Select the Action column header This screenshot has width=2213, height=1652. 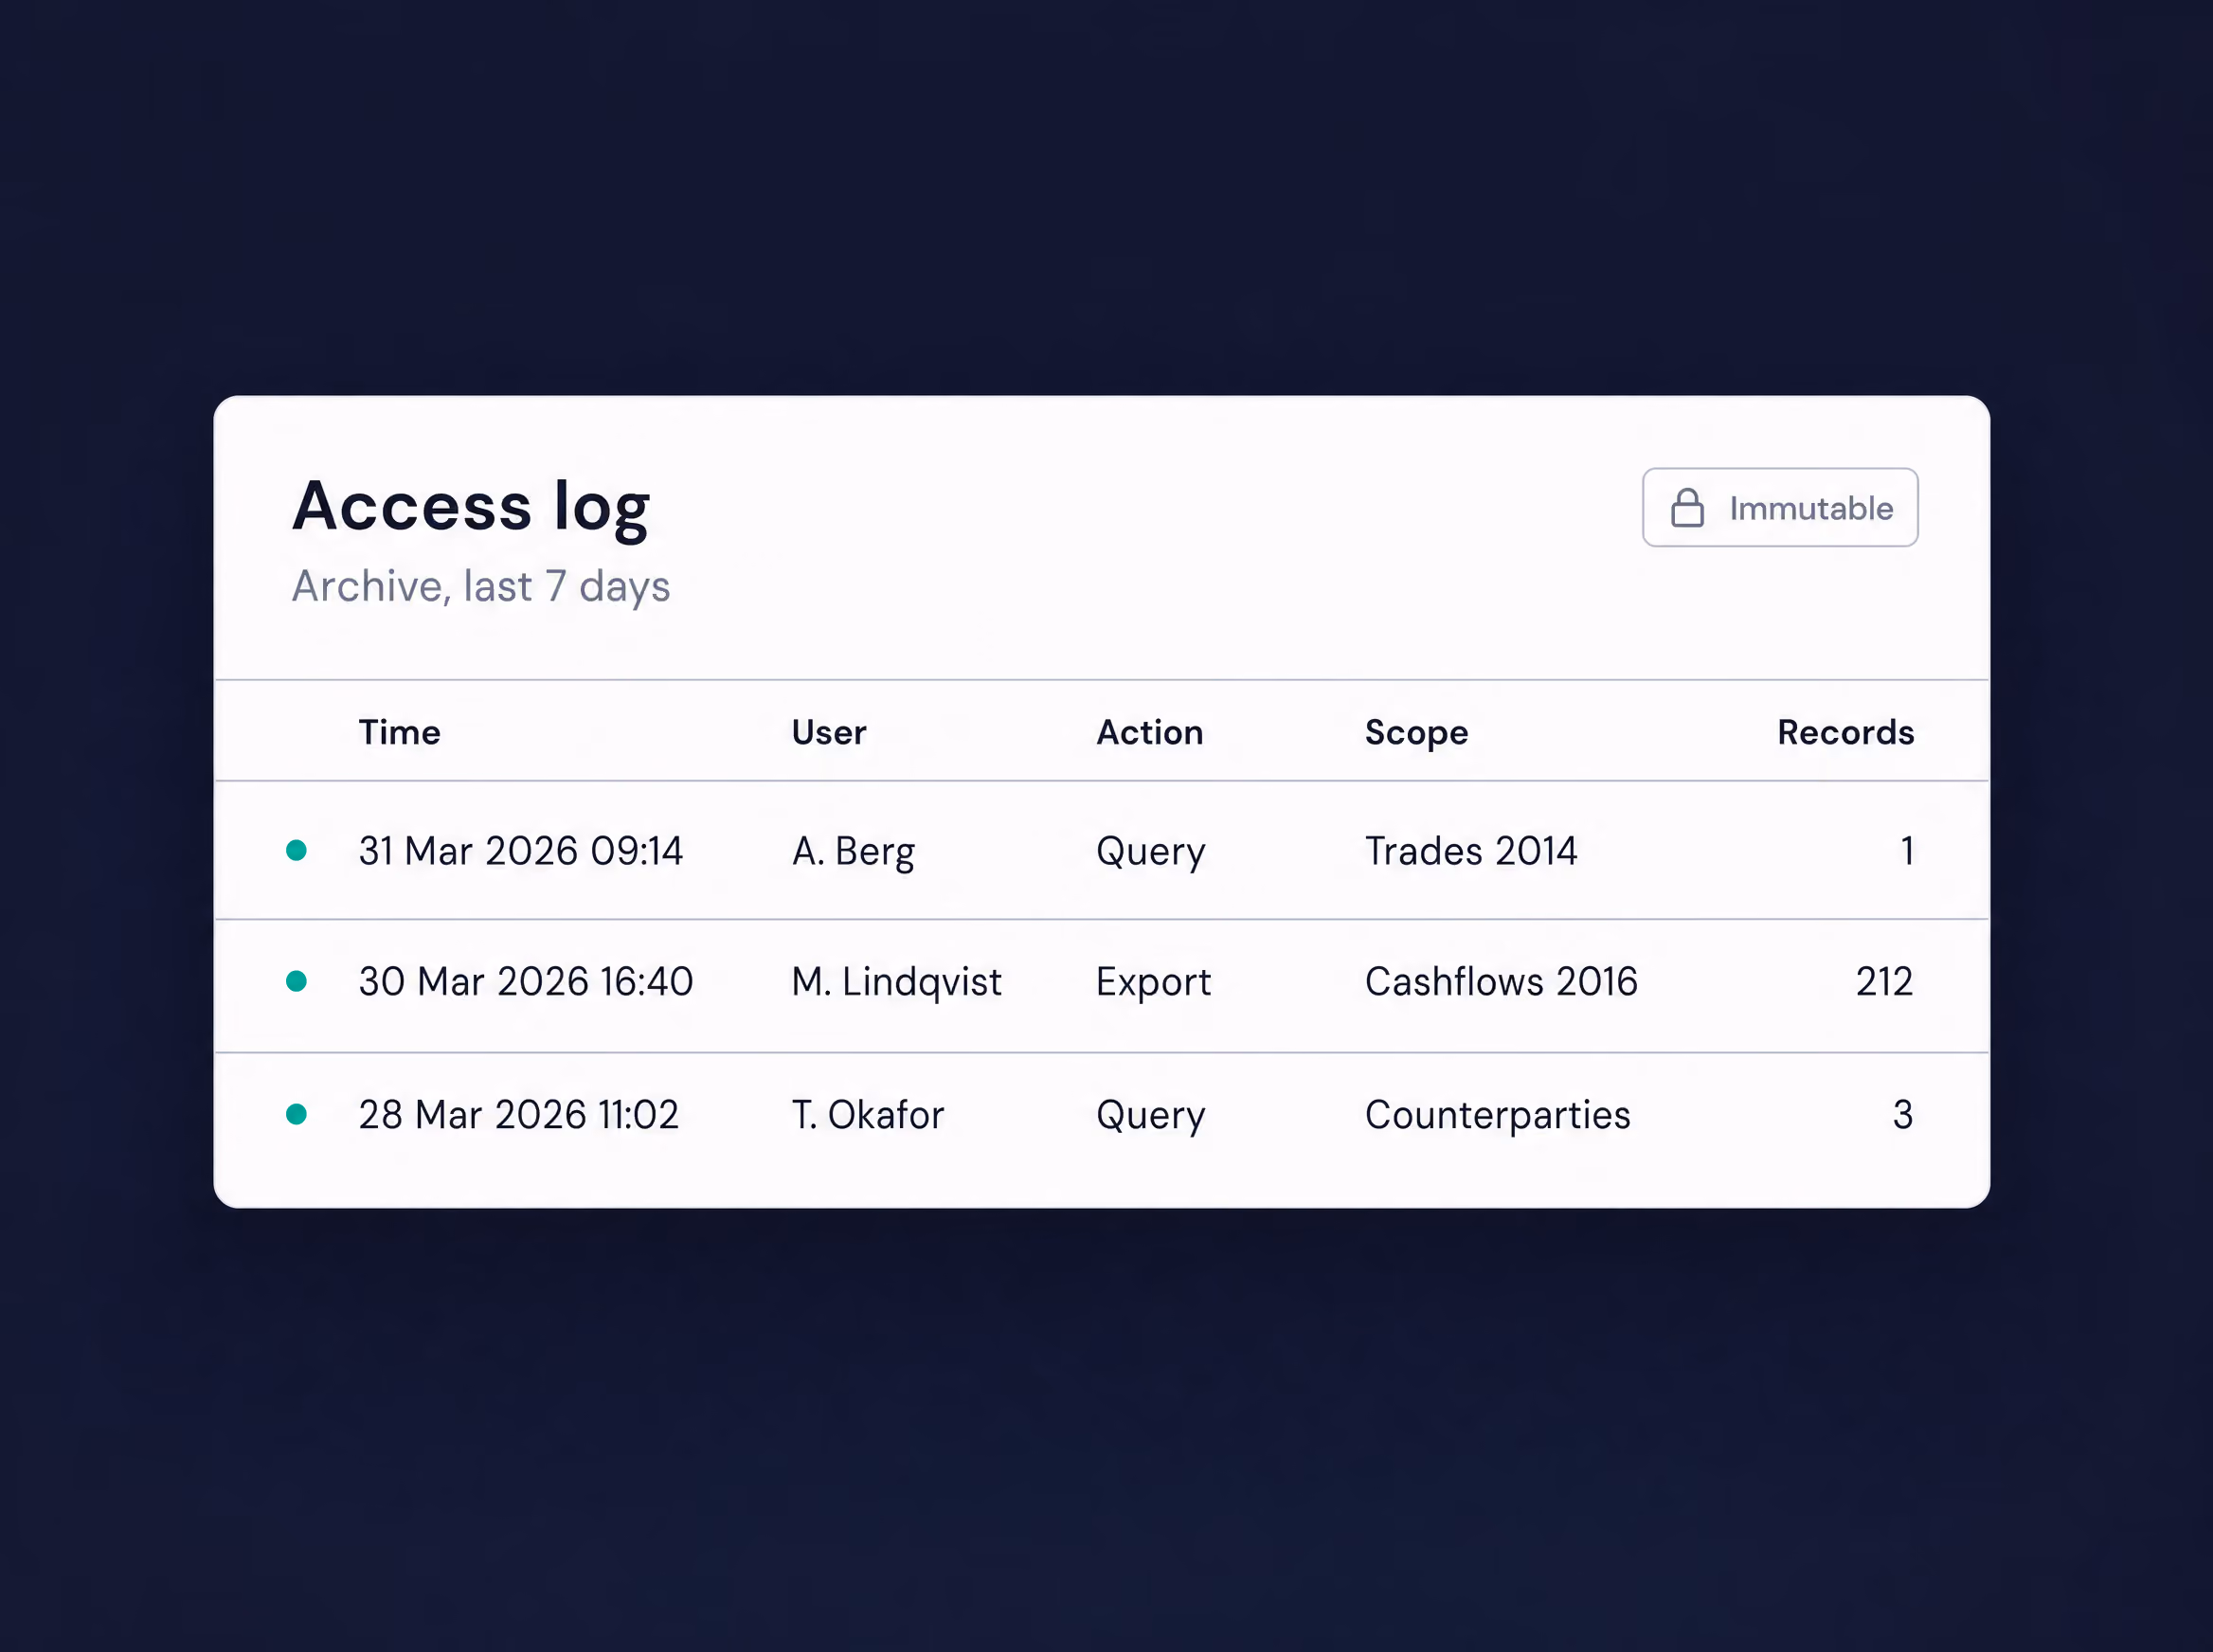click(x=1149, y=732)
